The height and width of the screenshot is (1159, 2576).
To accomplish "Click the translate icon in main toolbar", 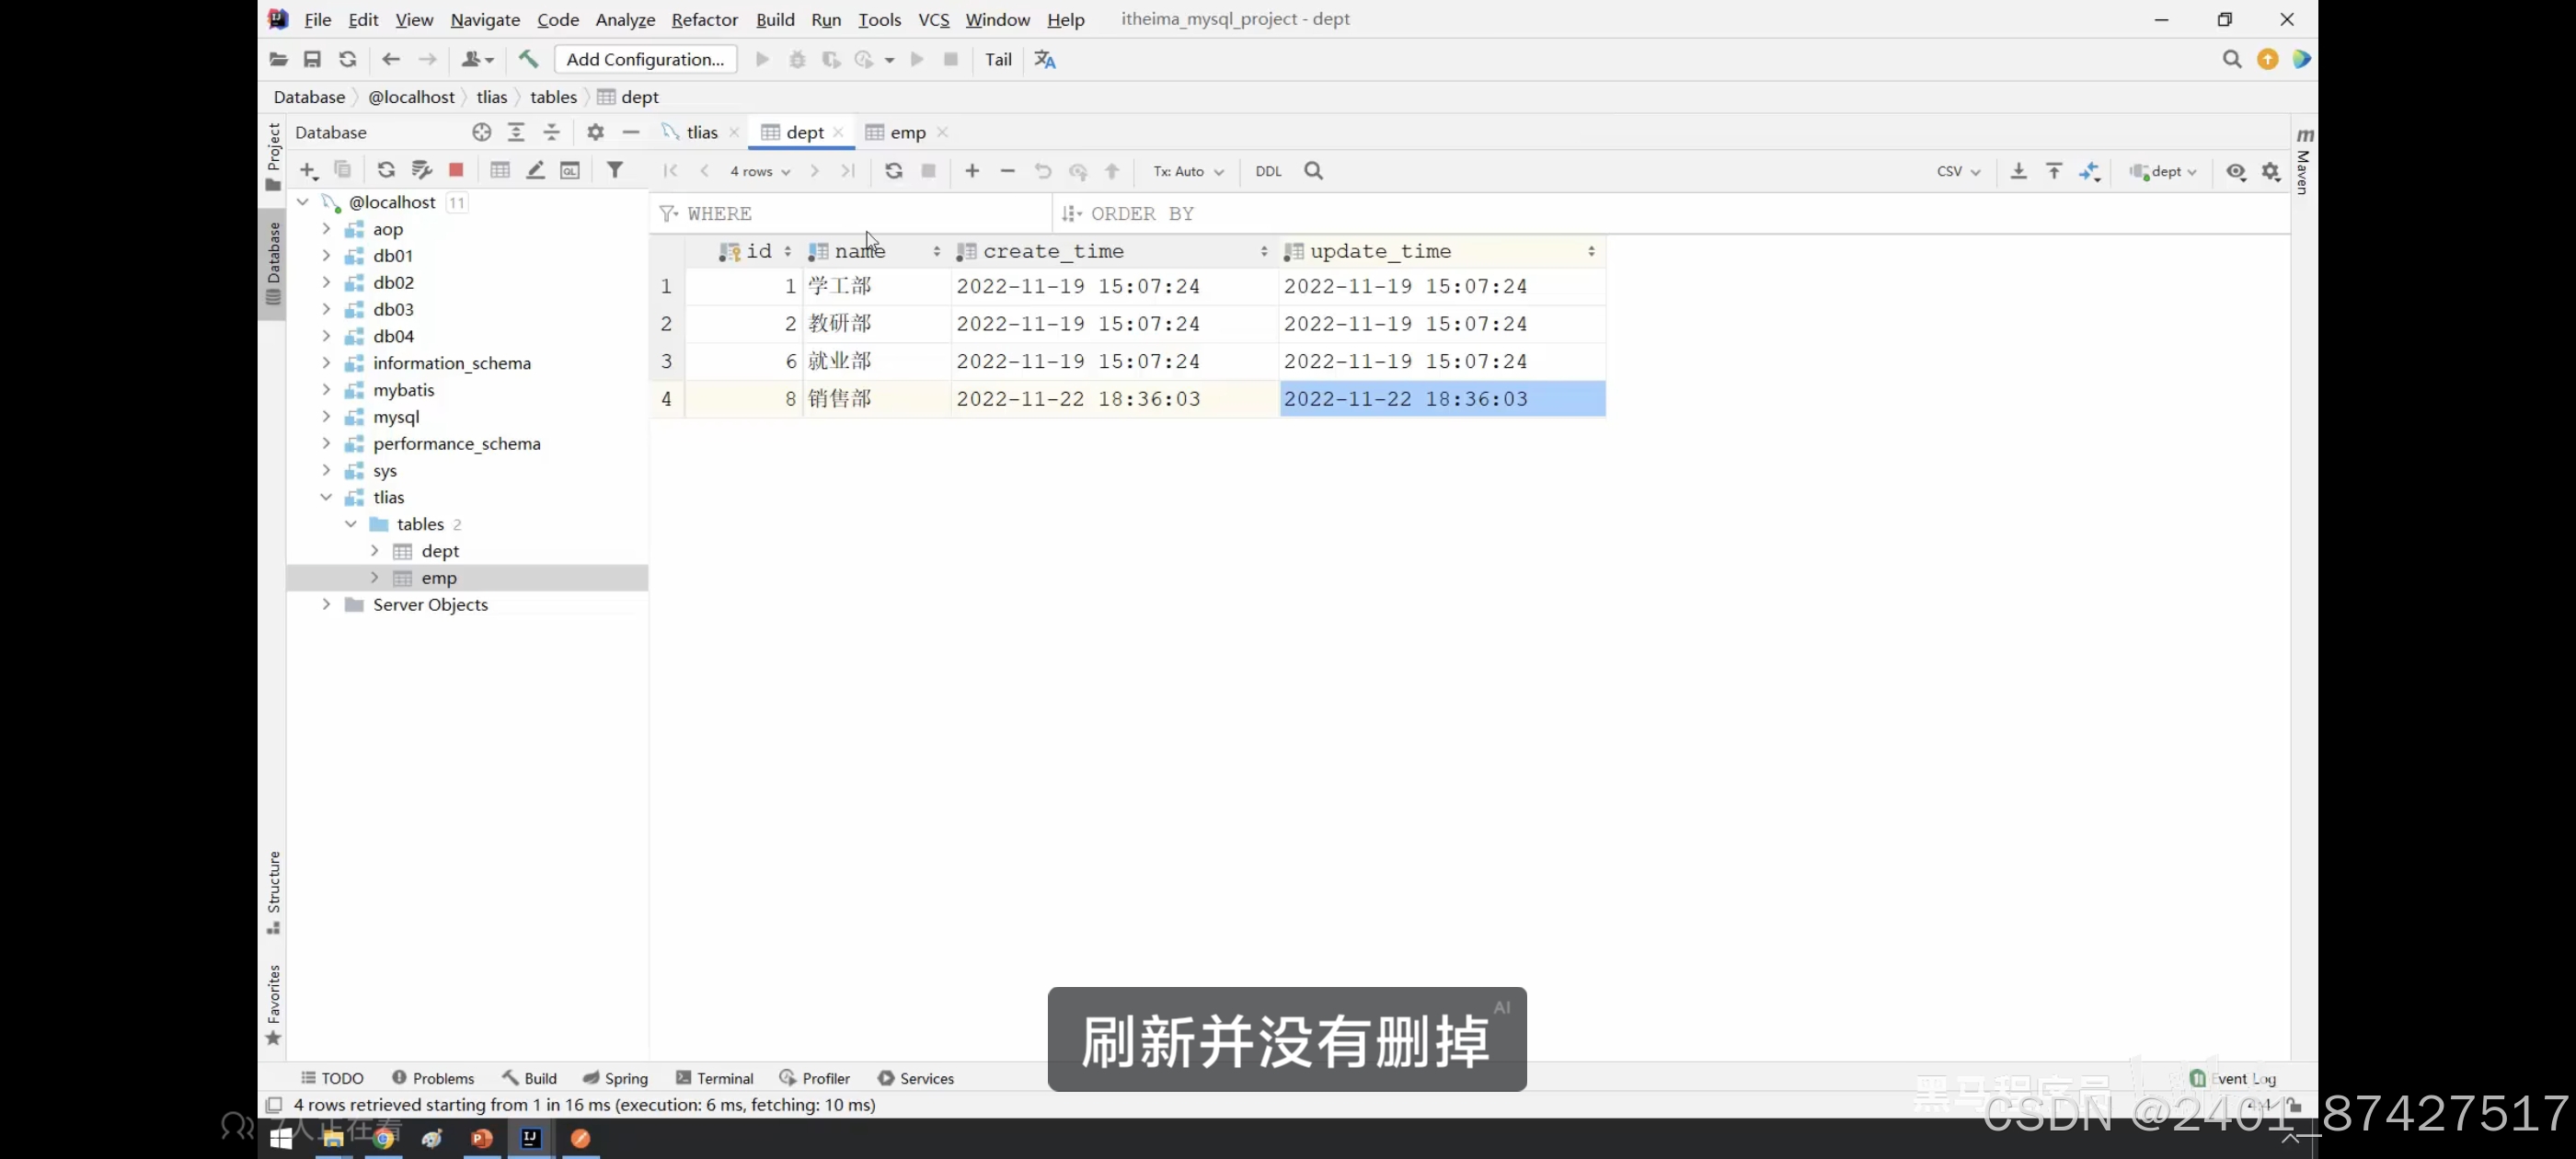I will point(1045,59).
